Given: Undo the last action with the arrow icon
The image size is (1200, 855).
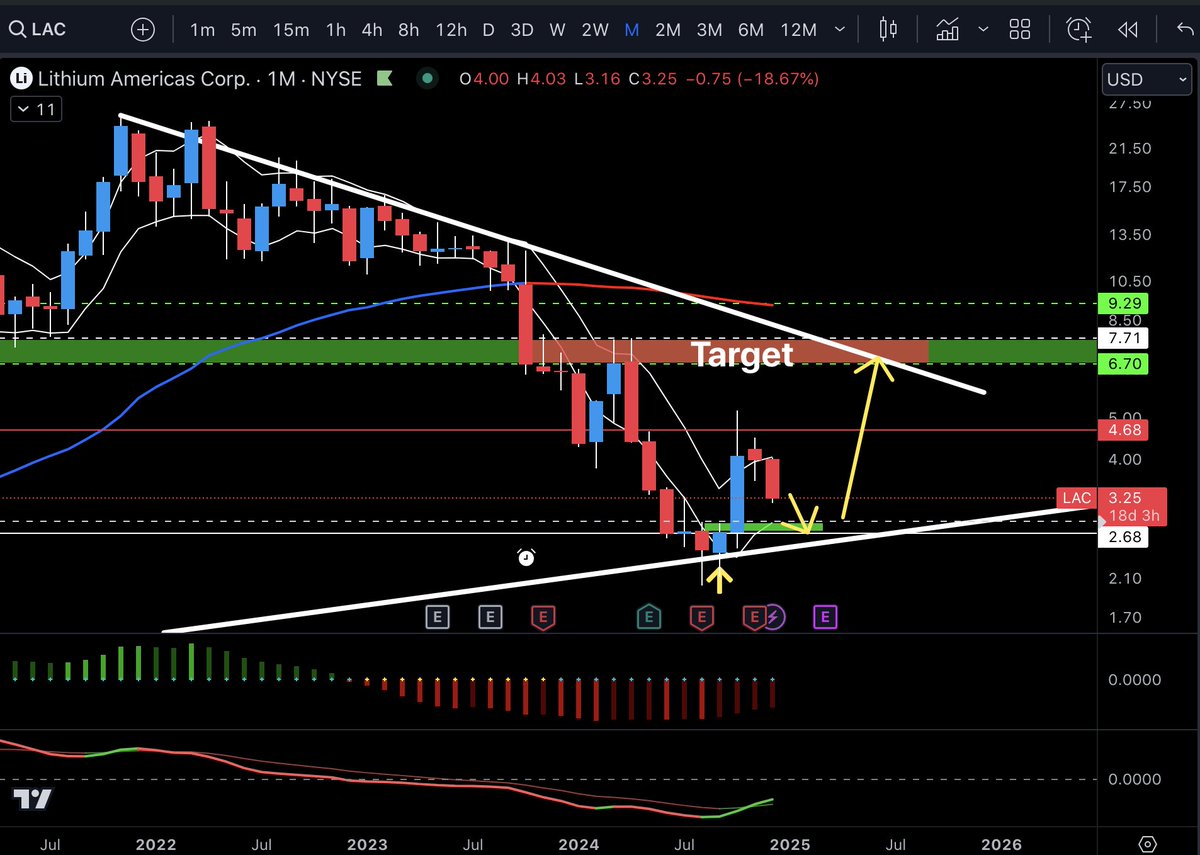Looking at the screenshot, I should [x=1186, y=29].
